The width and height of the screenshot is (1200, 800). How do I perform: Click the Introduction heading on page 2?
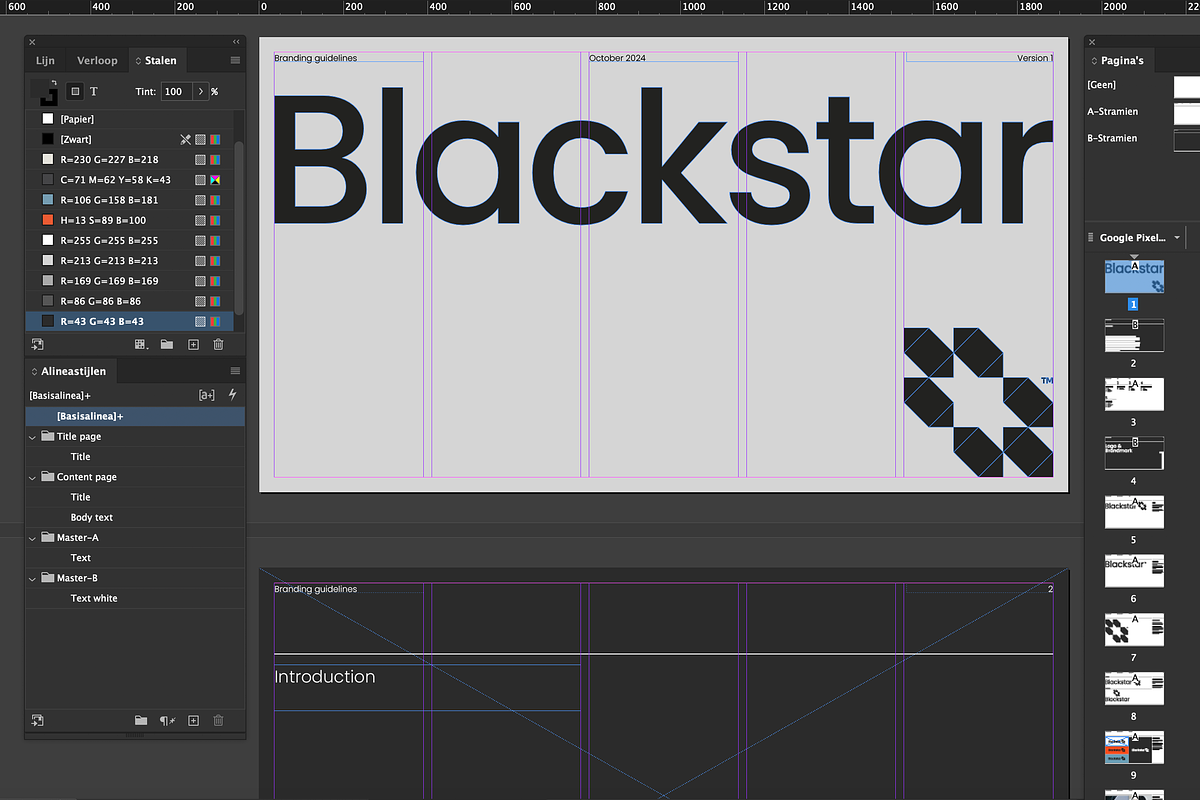pyautogui.click(x=325, y=677)
